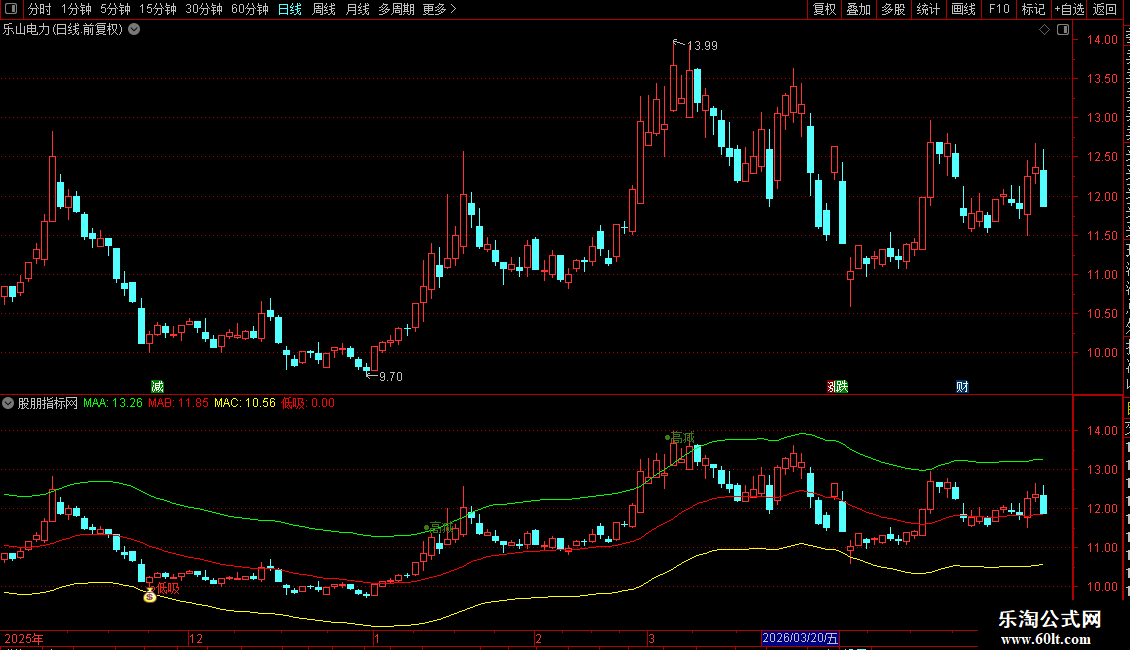Toggle 叠加 overlay mode

(858, 9)
